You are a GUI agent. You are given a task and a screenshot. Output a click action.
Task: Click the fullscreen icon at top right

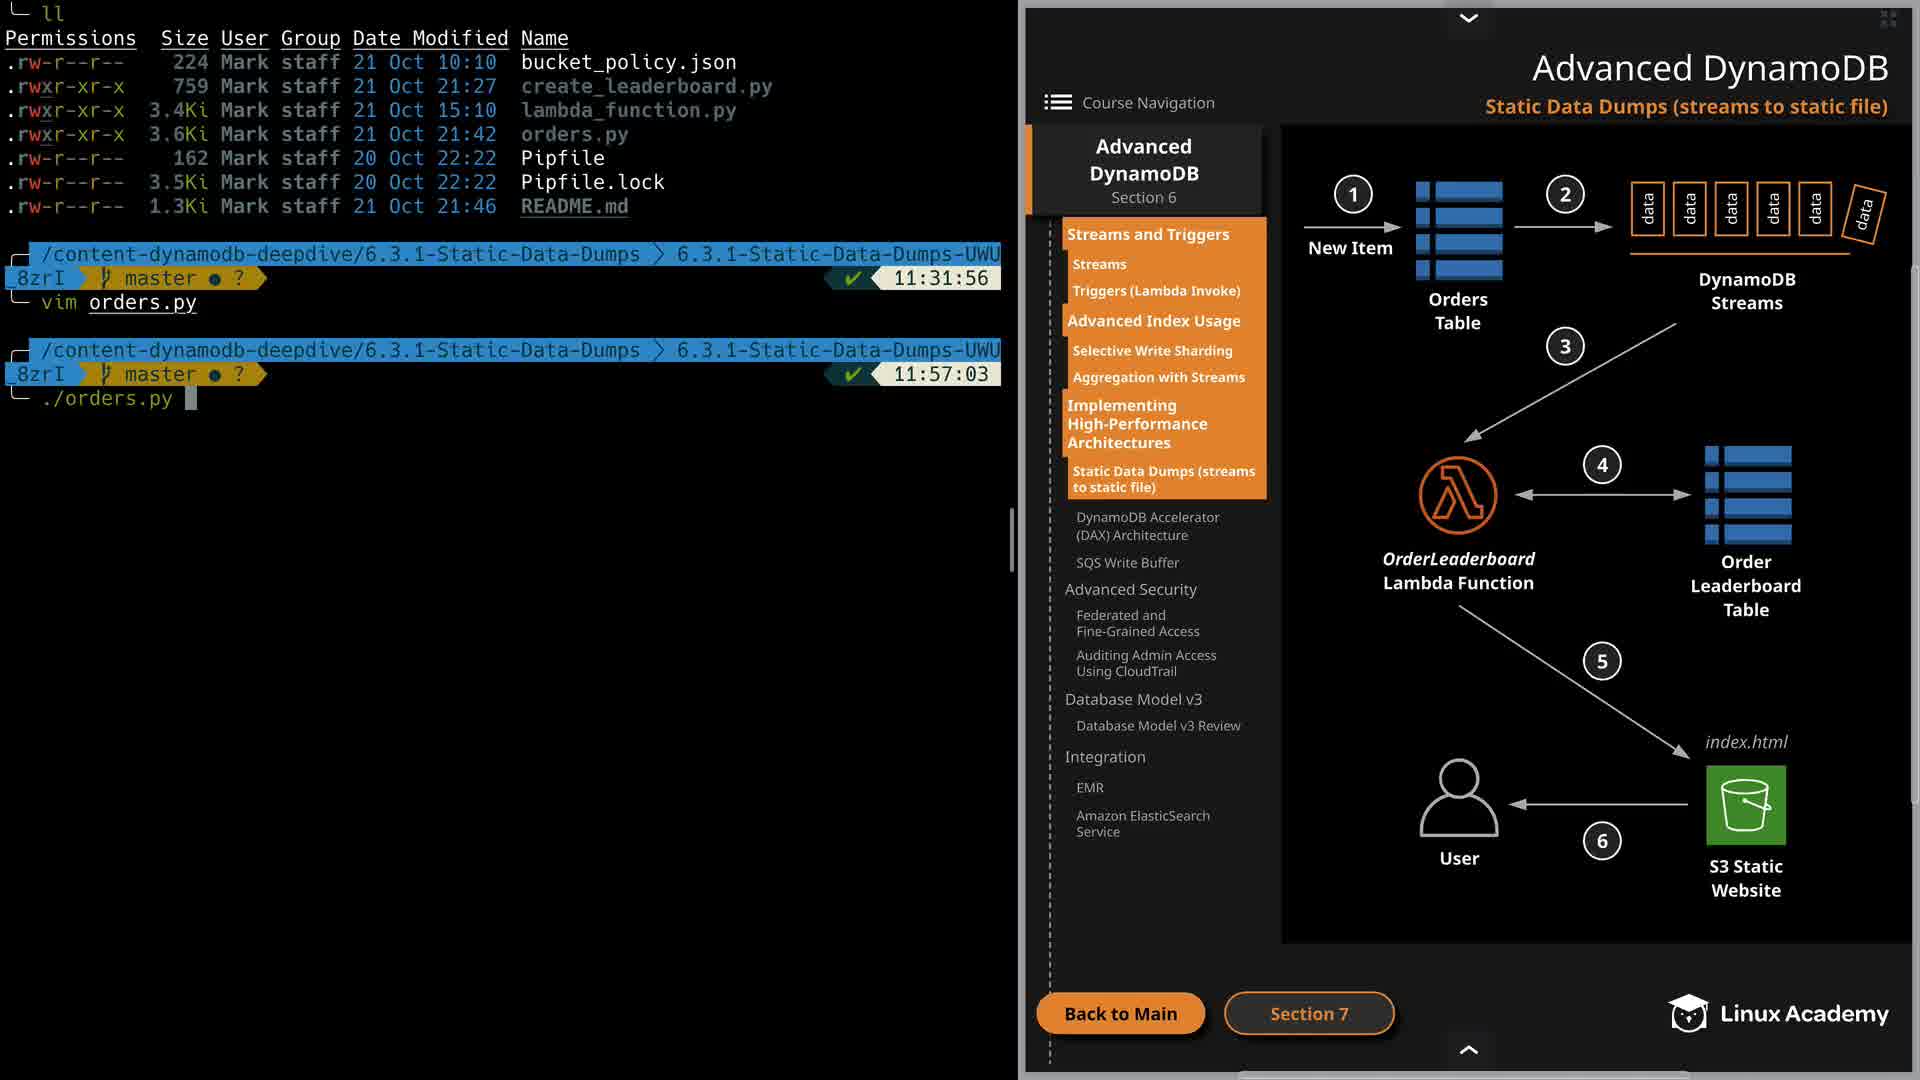(x=1888, y=19)
